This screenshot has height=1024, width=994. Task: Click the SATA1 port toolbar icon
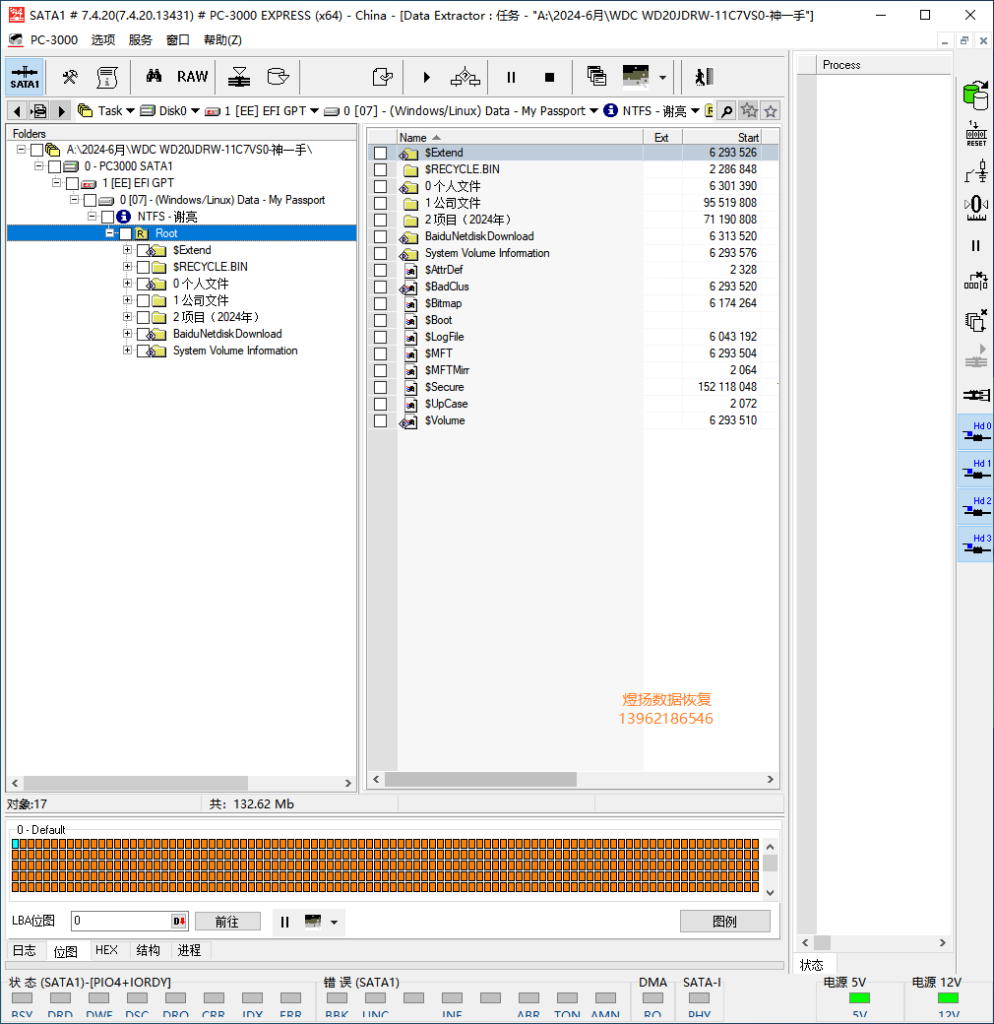[x=25, y=77]
